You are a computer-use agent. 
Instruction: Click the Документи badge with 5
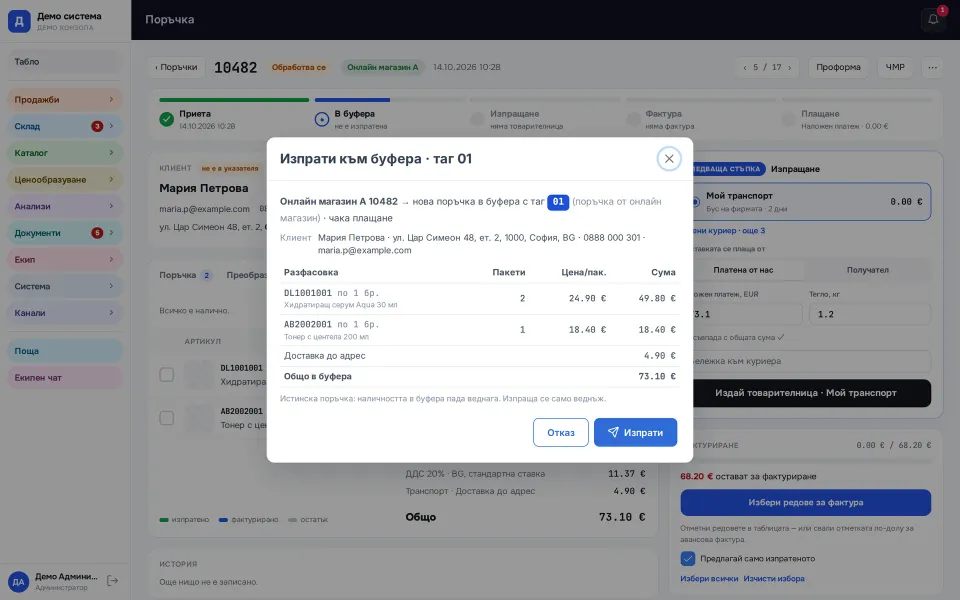97,233
